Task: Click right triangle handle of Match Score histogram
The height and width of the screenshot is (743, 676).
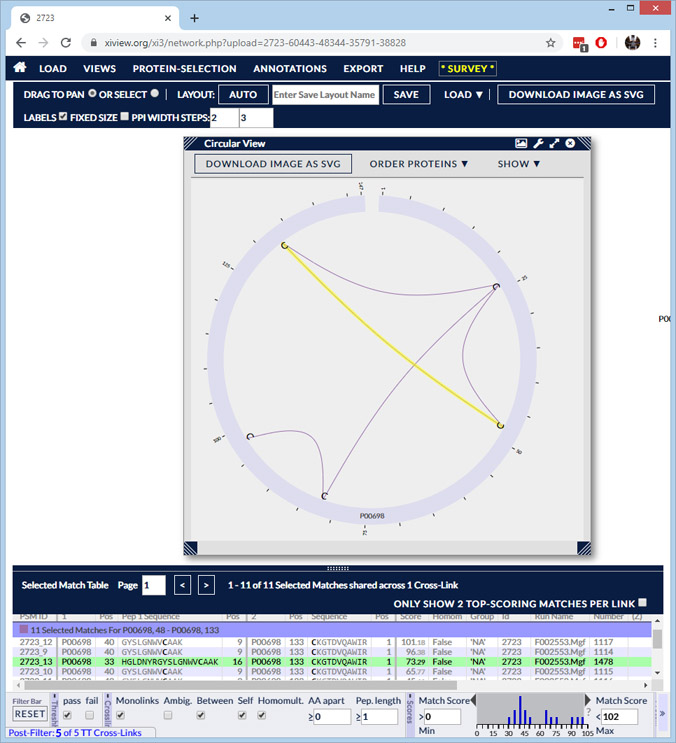Action: click(587, 699)
